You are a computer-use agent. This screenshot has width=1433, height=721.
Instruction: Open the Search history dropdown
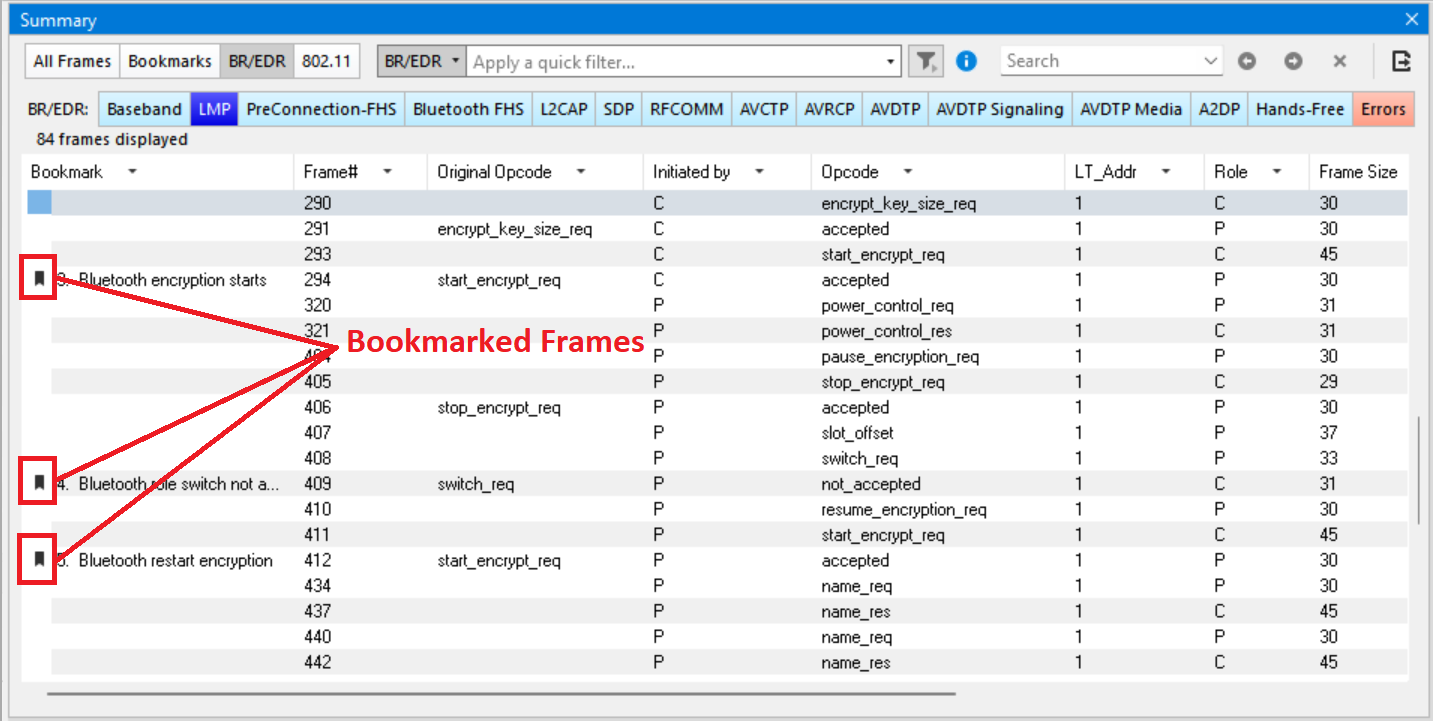coord(1212,61)
